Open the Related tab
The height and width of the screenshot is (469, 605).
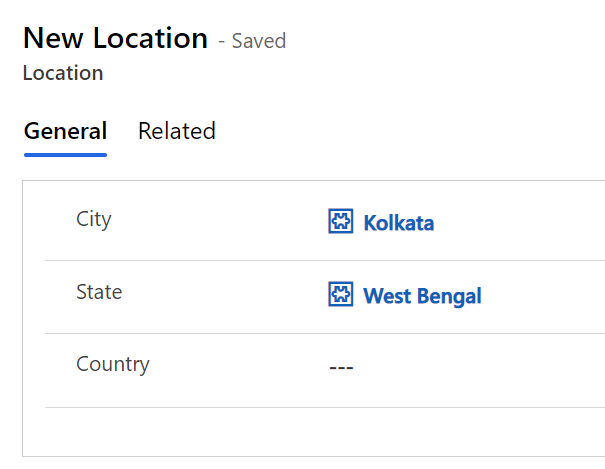[x=177, y=131]
